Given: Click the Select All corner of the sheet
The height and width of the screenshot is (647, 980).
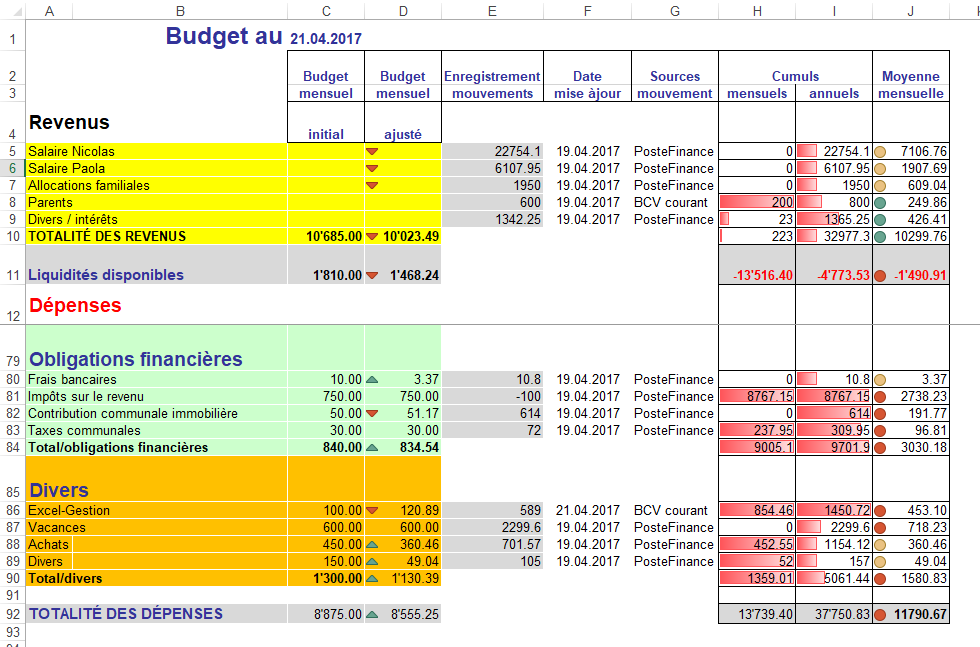Looking at the screenshot, I should 12,11.
